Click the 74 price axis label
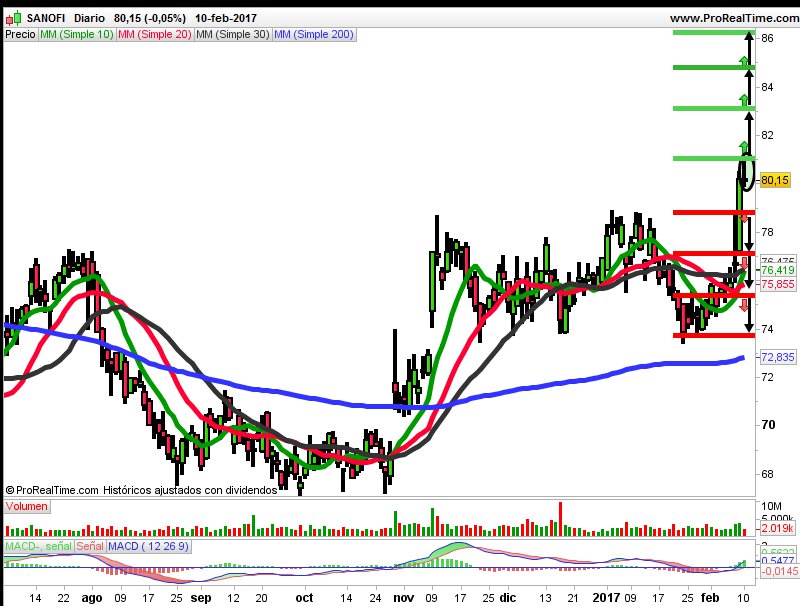This screenshot has height=606, width=800. [x=767, y=329]
